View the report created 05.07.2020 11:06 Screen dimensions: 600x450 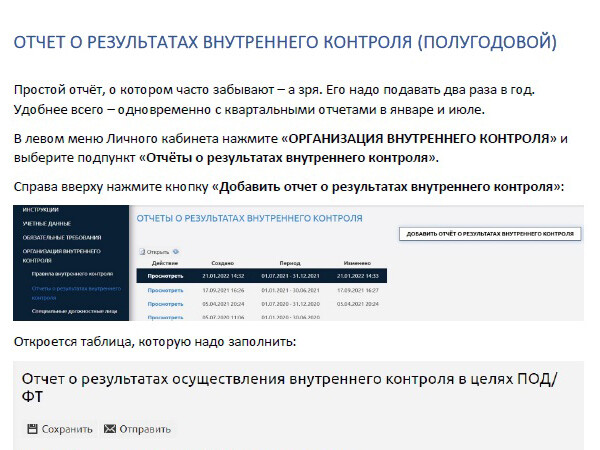pyautogui.click(x=165, y=317)
